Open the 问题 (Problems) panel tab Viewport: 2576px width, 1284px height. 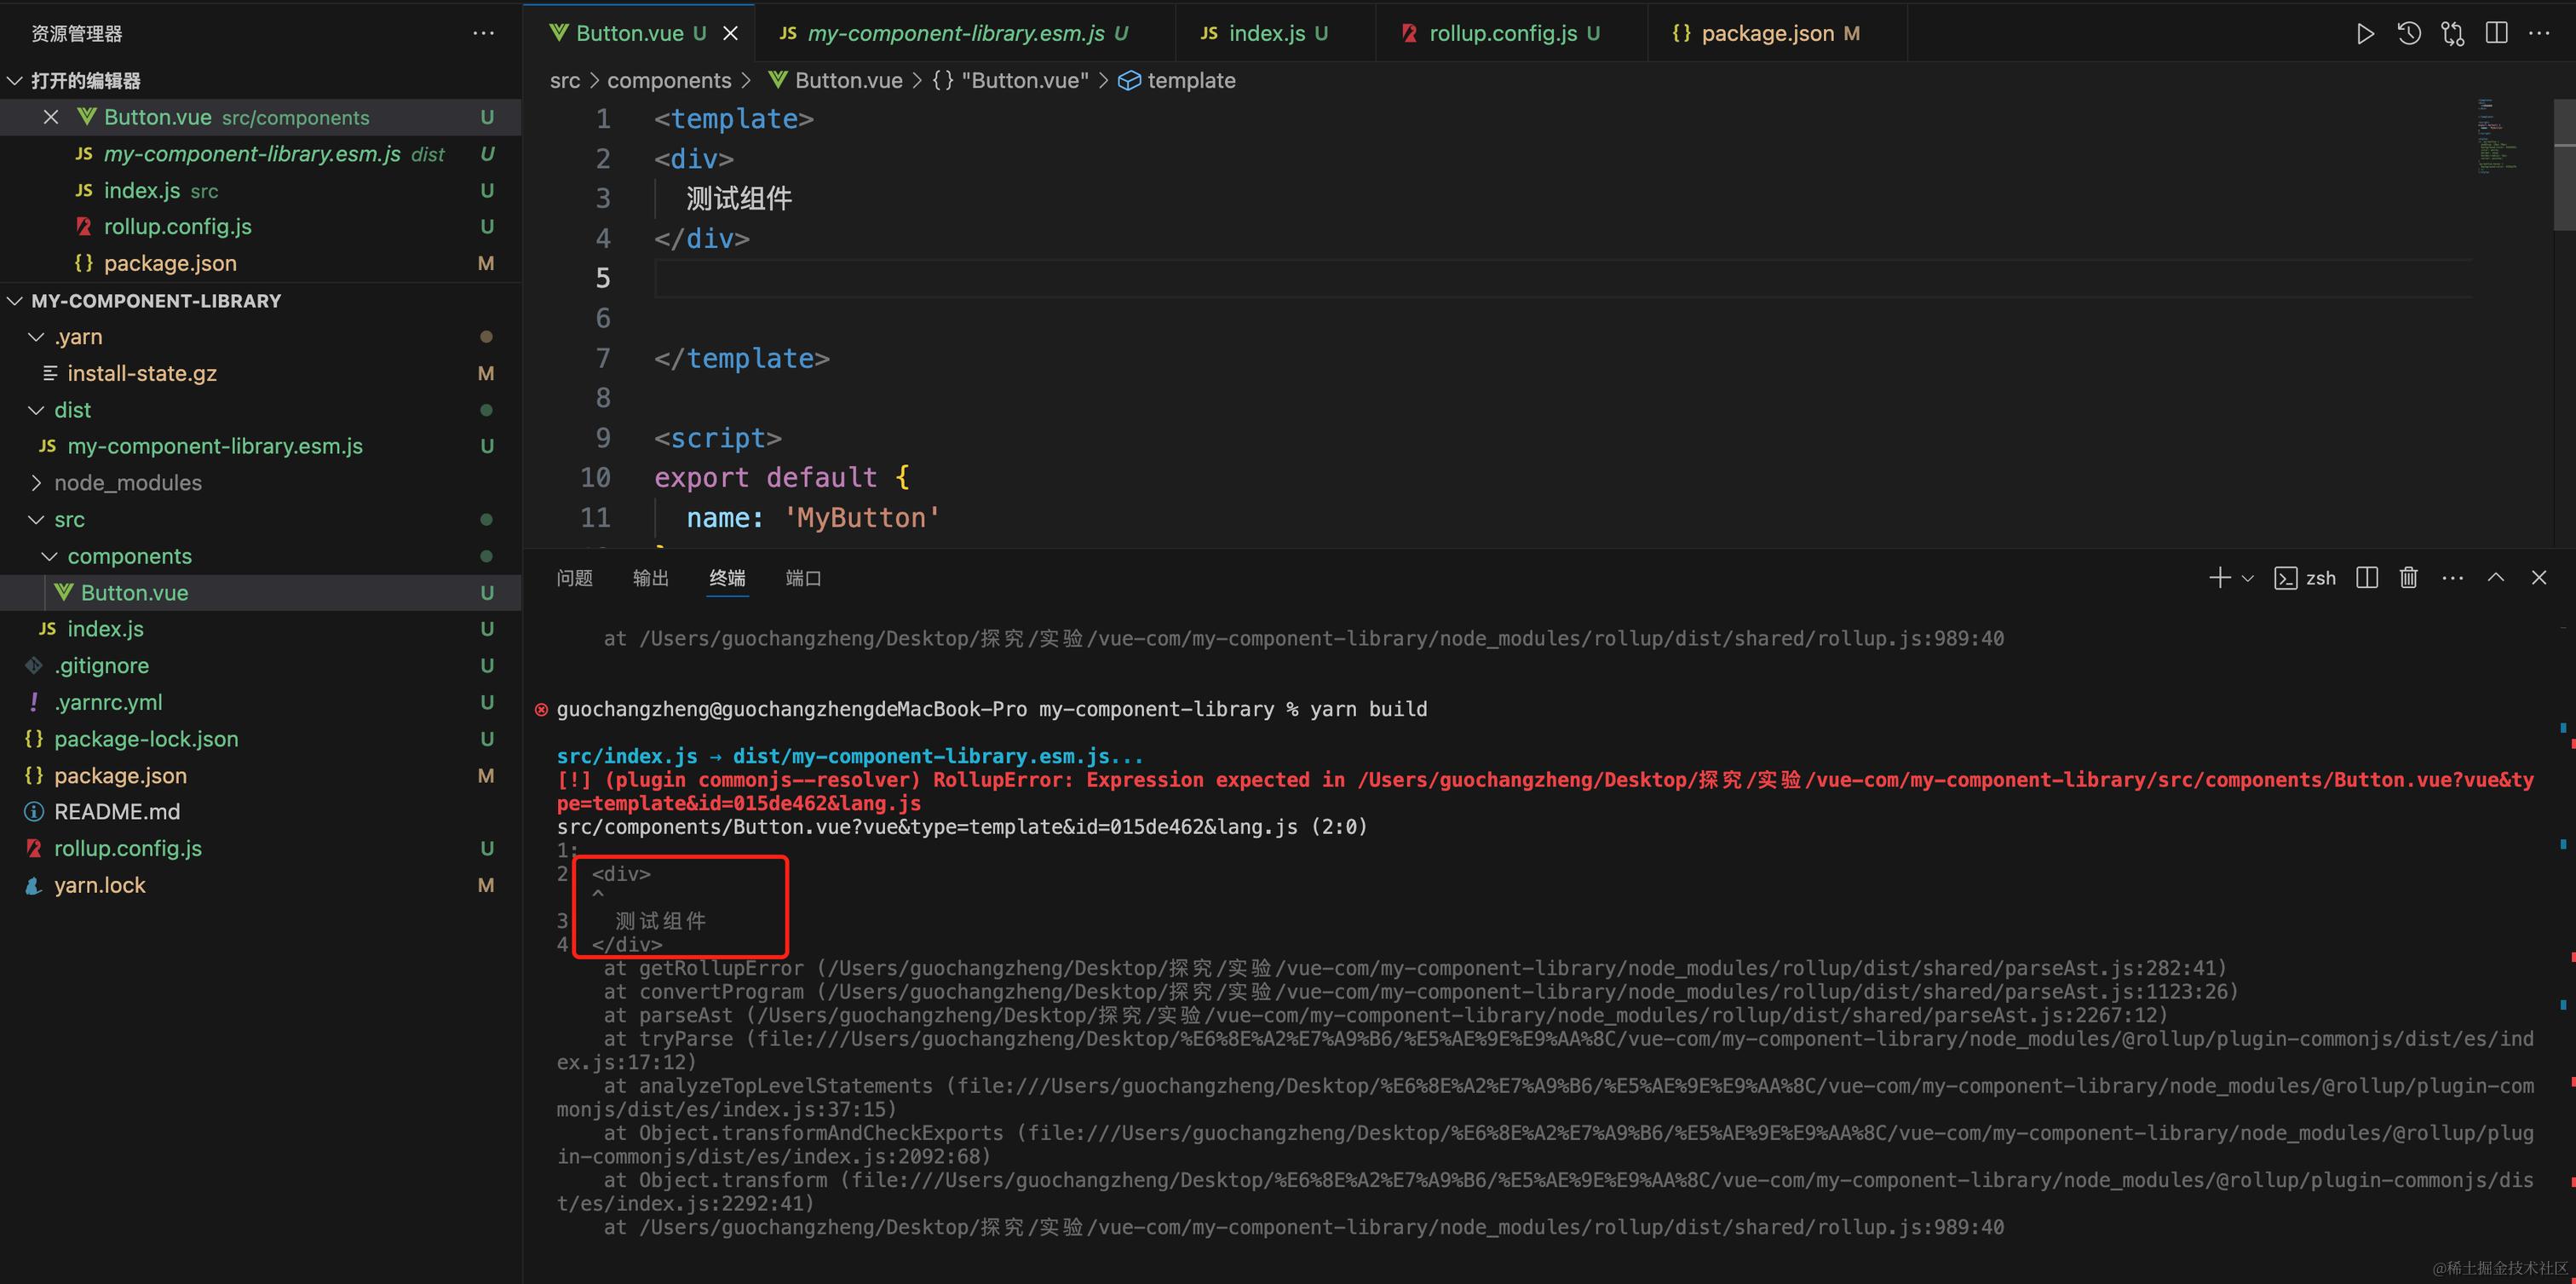(x=573, y=578)
